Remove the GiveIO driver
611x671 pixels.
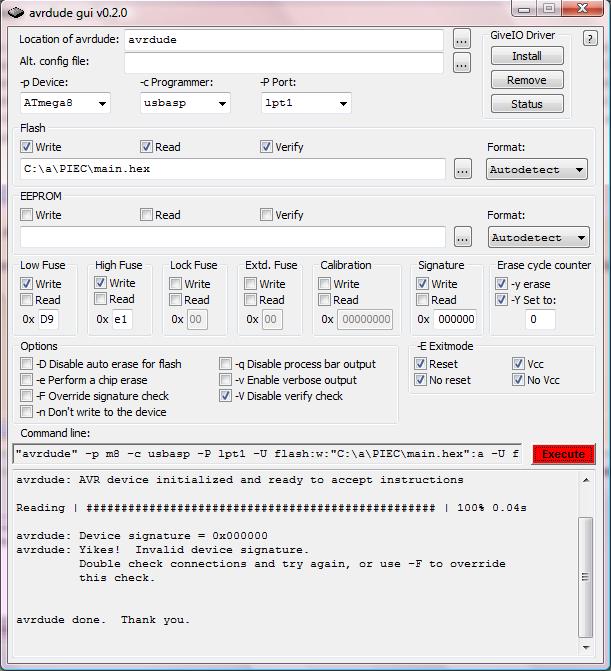click(527, 80)
